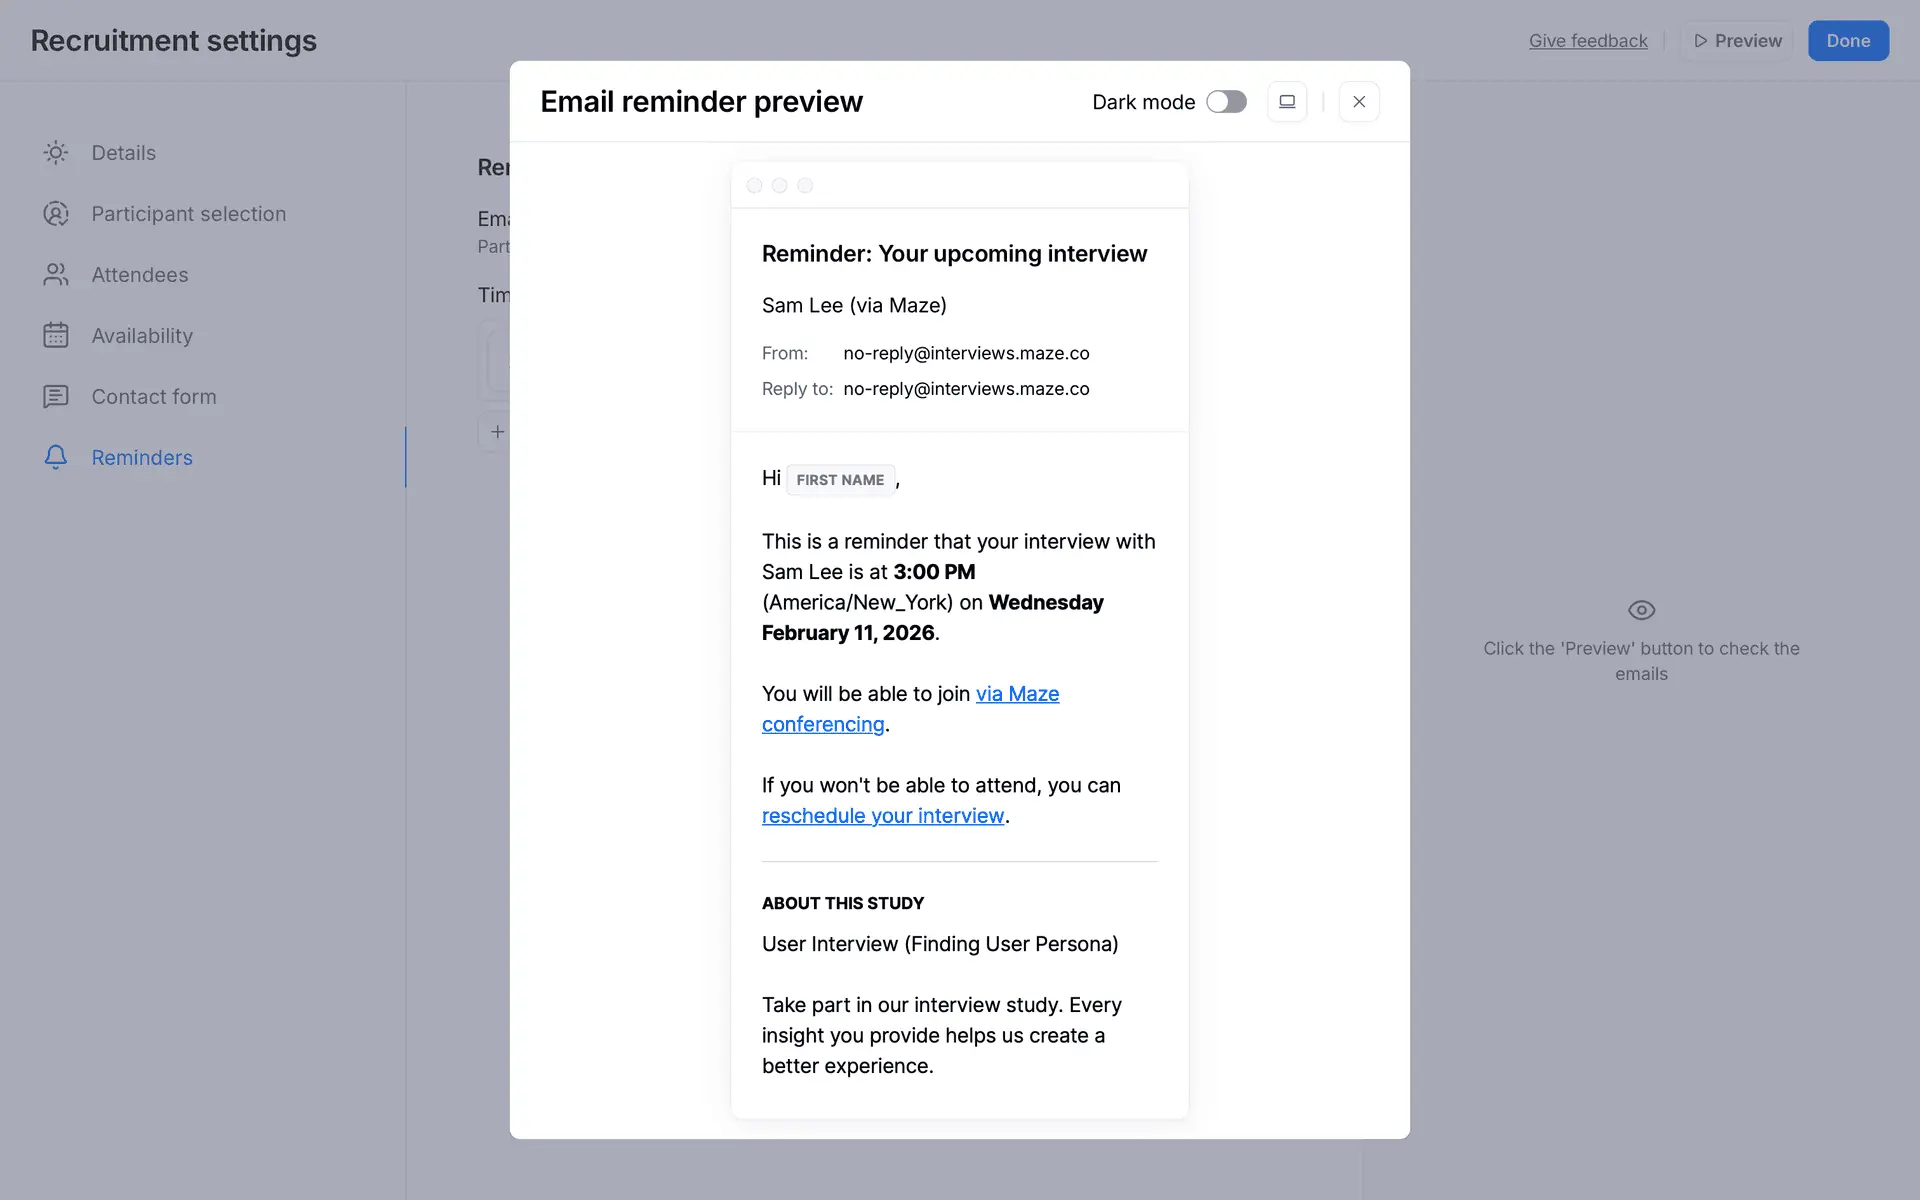
Task: Close the email reminder preview dialog
Action: [1359, 102]
